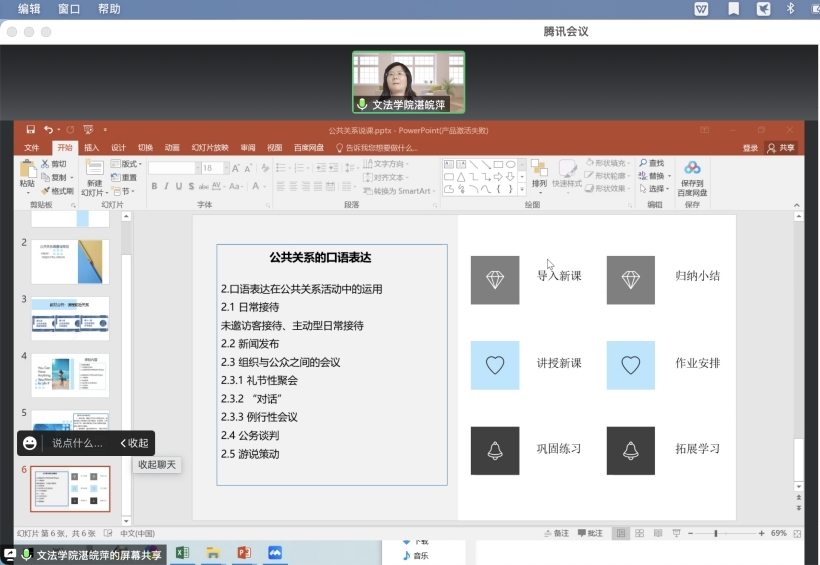Switch to the Insert (插入) ribbon tab
The height and width of the screenshot is (565, 820).
91,148
